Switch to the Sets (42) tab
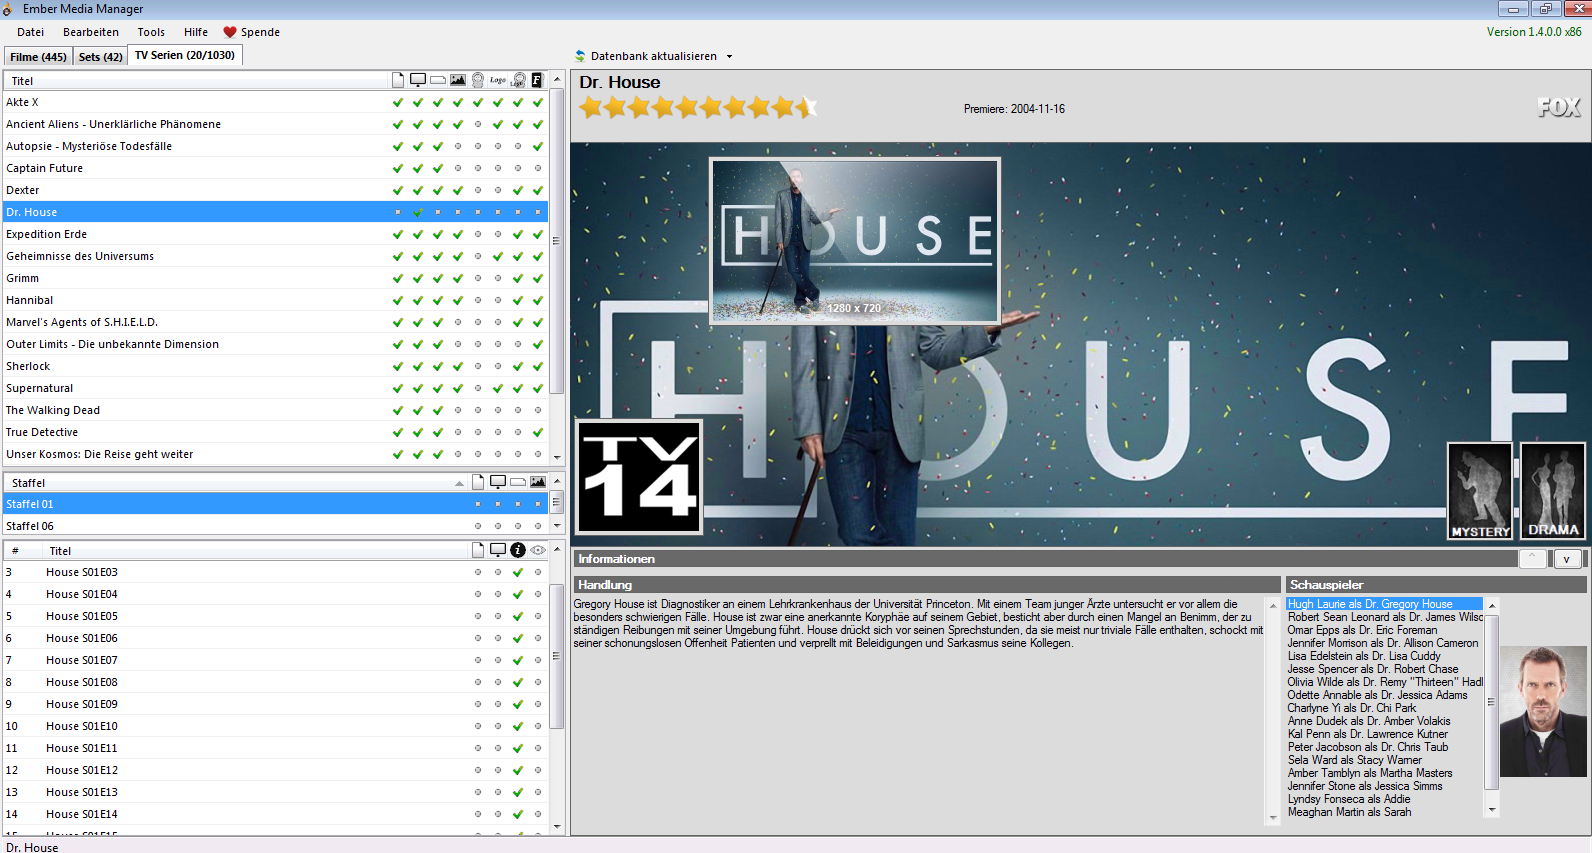The image size is (1592, 853). (100, 57)
